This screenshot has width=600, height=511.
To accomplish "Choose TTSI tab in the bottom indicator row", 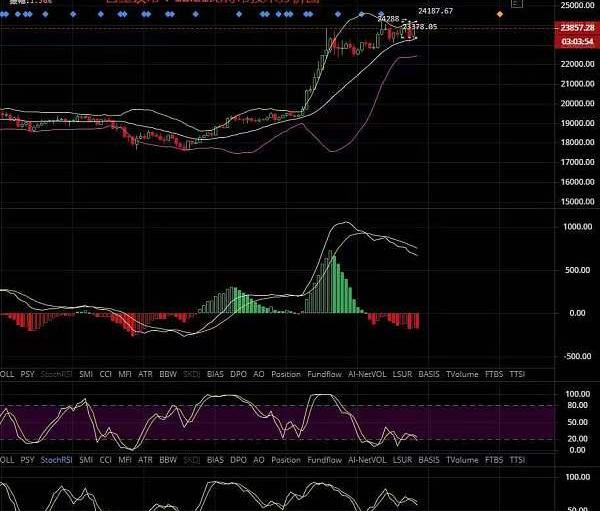I will (x=518, y=459).
